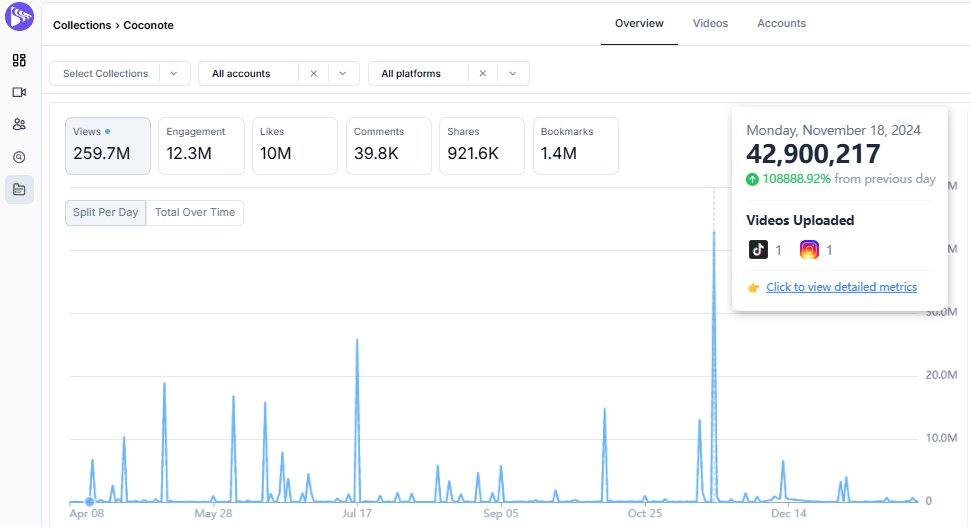Open the dashboard grid icon in sidebar
This screenshot has height=527, width=971.
[x=19, y=60]
